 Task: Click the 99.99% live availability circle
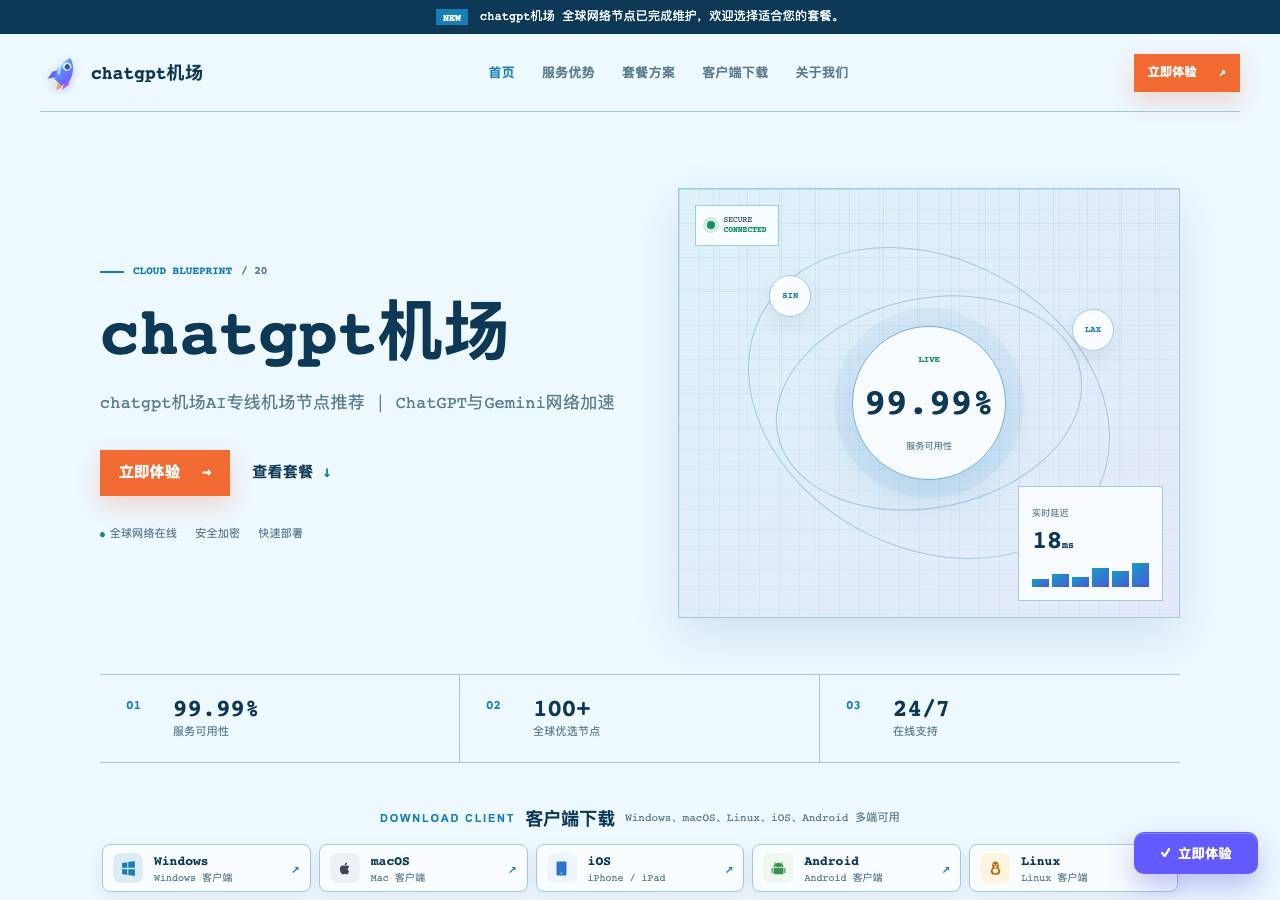pyautogui.click(x=929, y=403)
